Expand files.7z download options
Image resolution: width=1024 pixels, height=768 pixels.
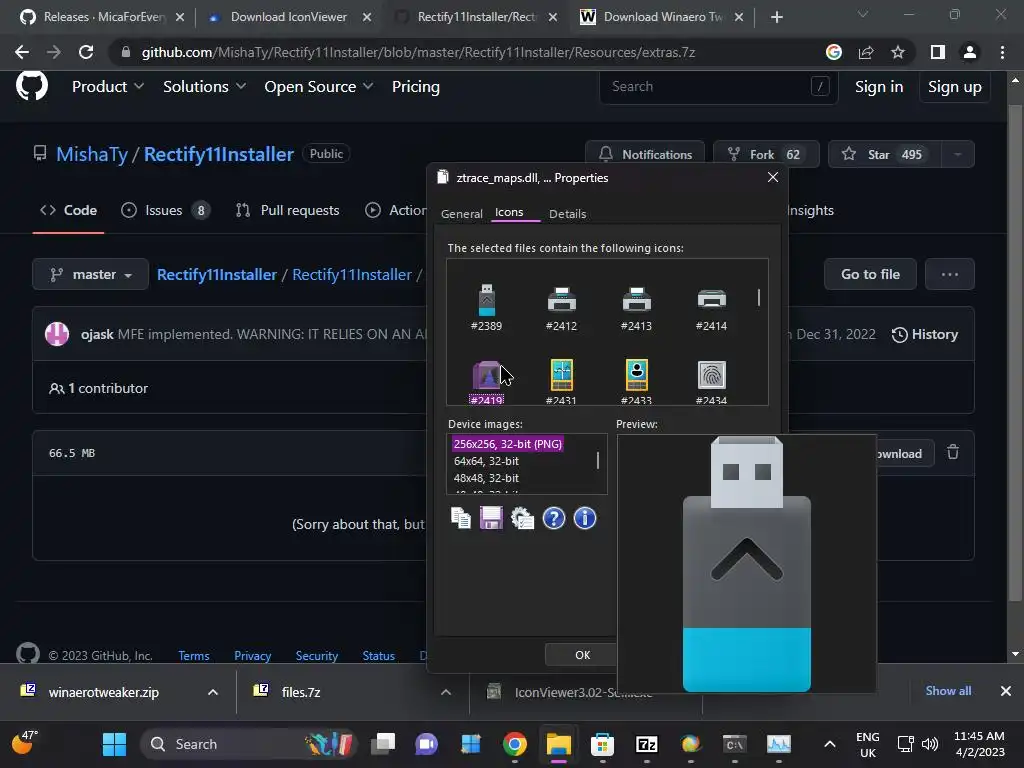coord(446,692)
